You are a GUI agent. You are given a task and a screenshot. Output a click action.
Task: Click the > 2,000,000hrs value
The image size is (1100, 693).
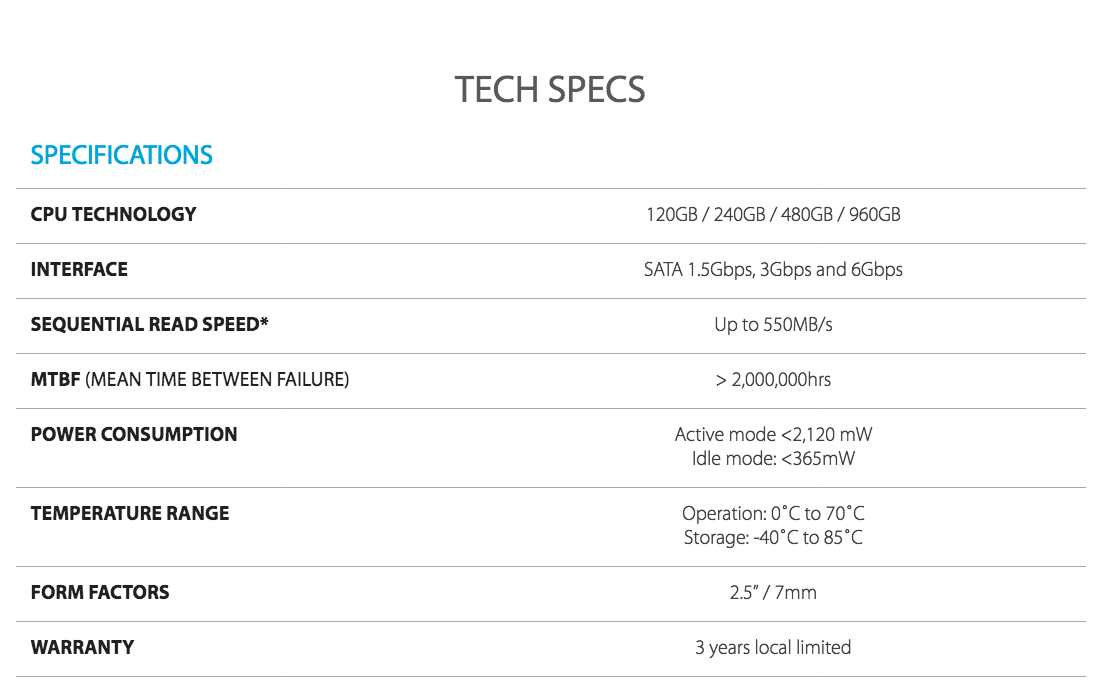[x=773, y=379]
